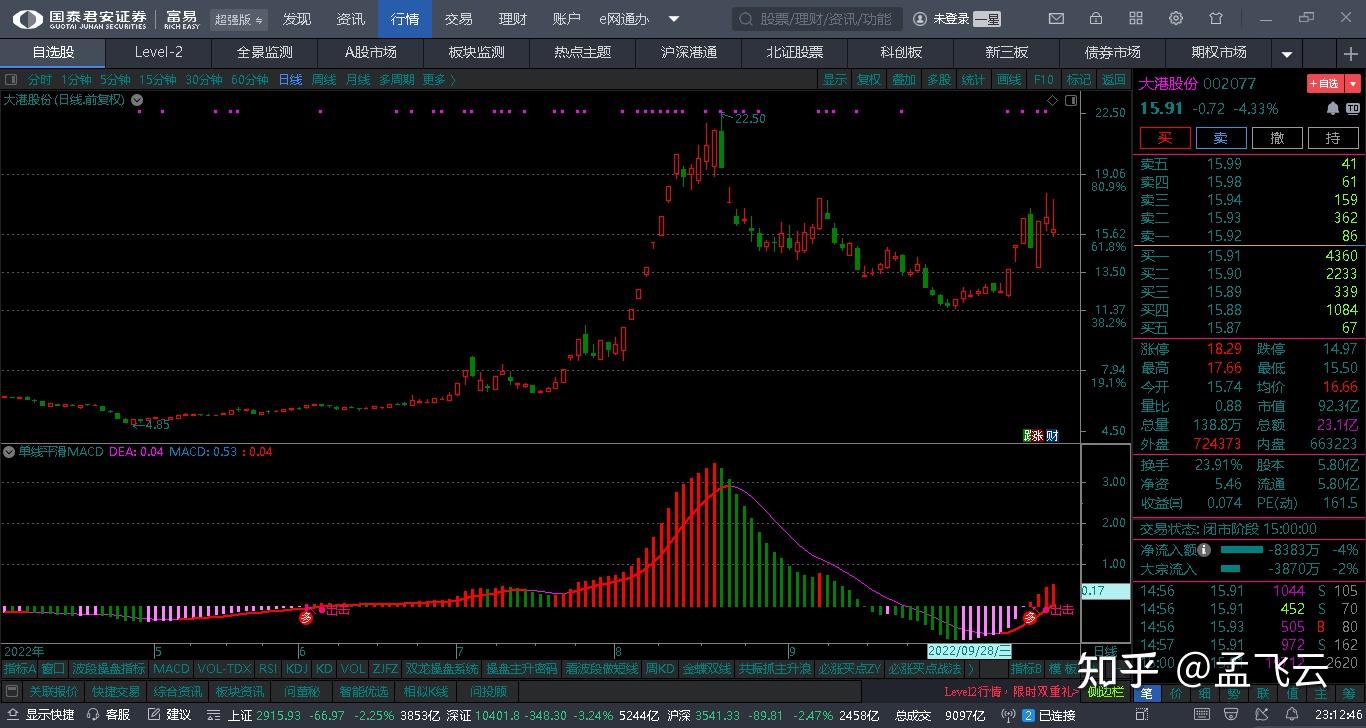Toggle the 侧边栏 sidebar button
1366x728 pixels.
click(1106, 691)
